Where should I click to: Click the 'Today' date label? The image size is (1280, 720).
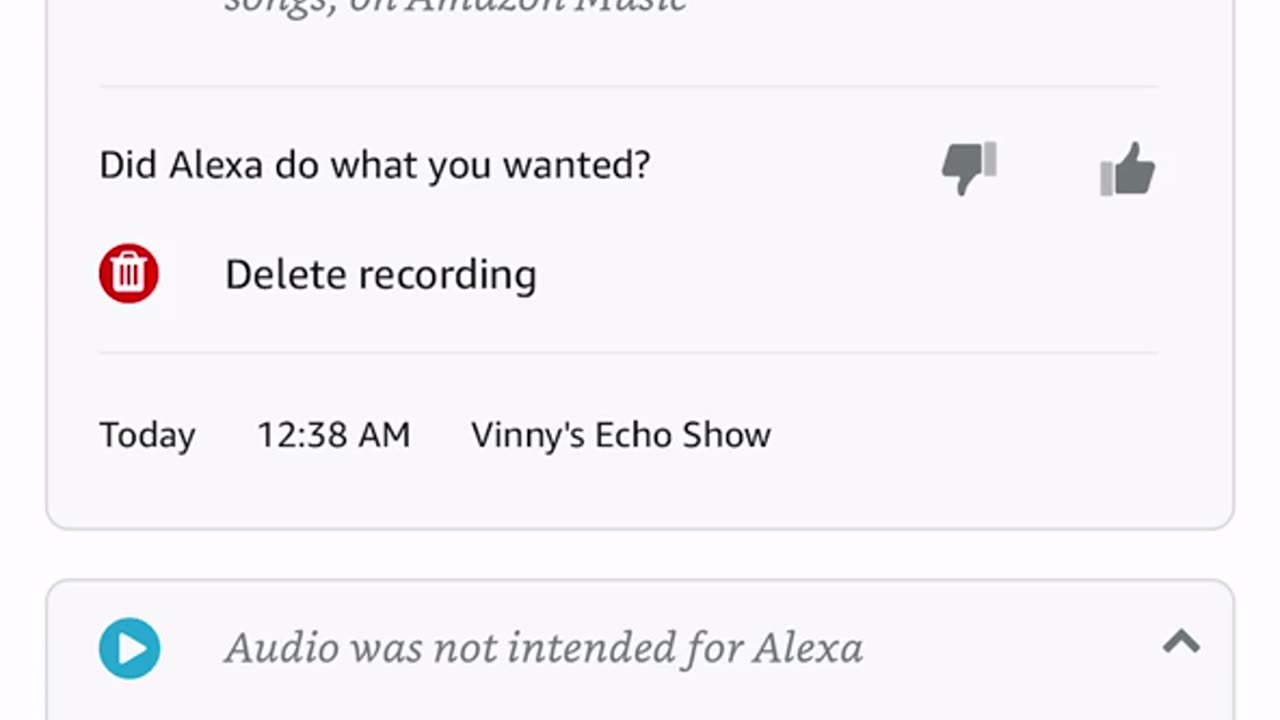[147, 435]
